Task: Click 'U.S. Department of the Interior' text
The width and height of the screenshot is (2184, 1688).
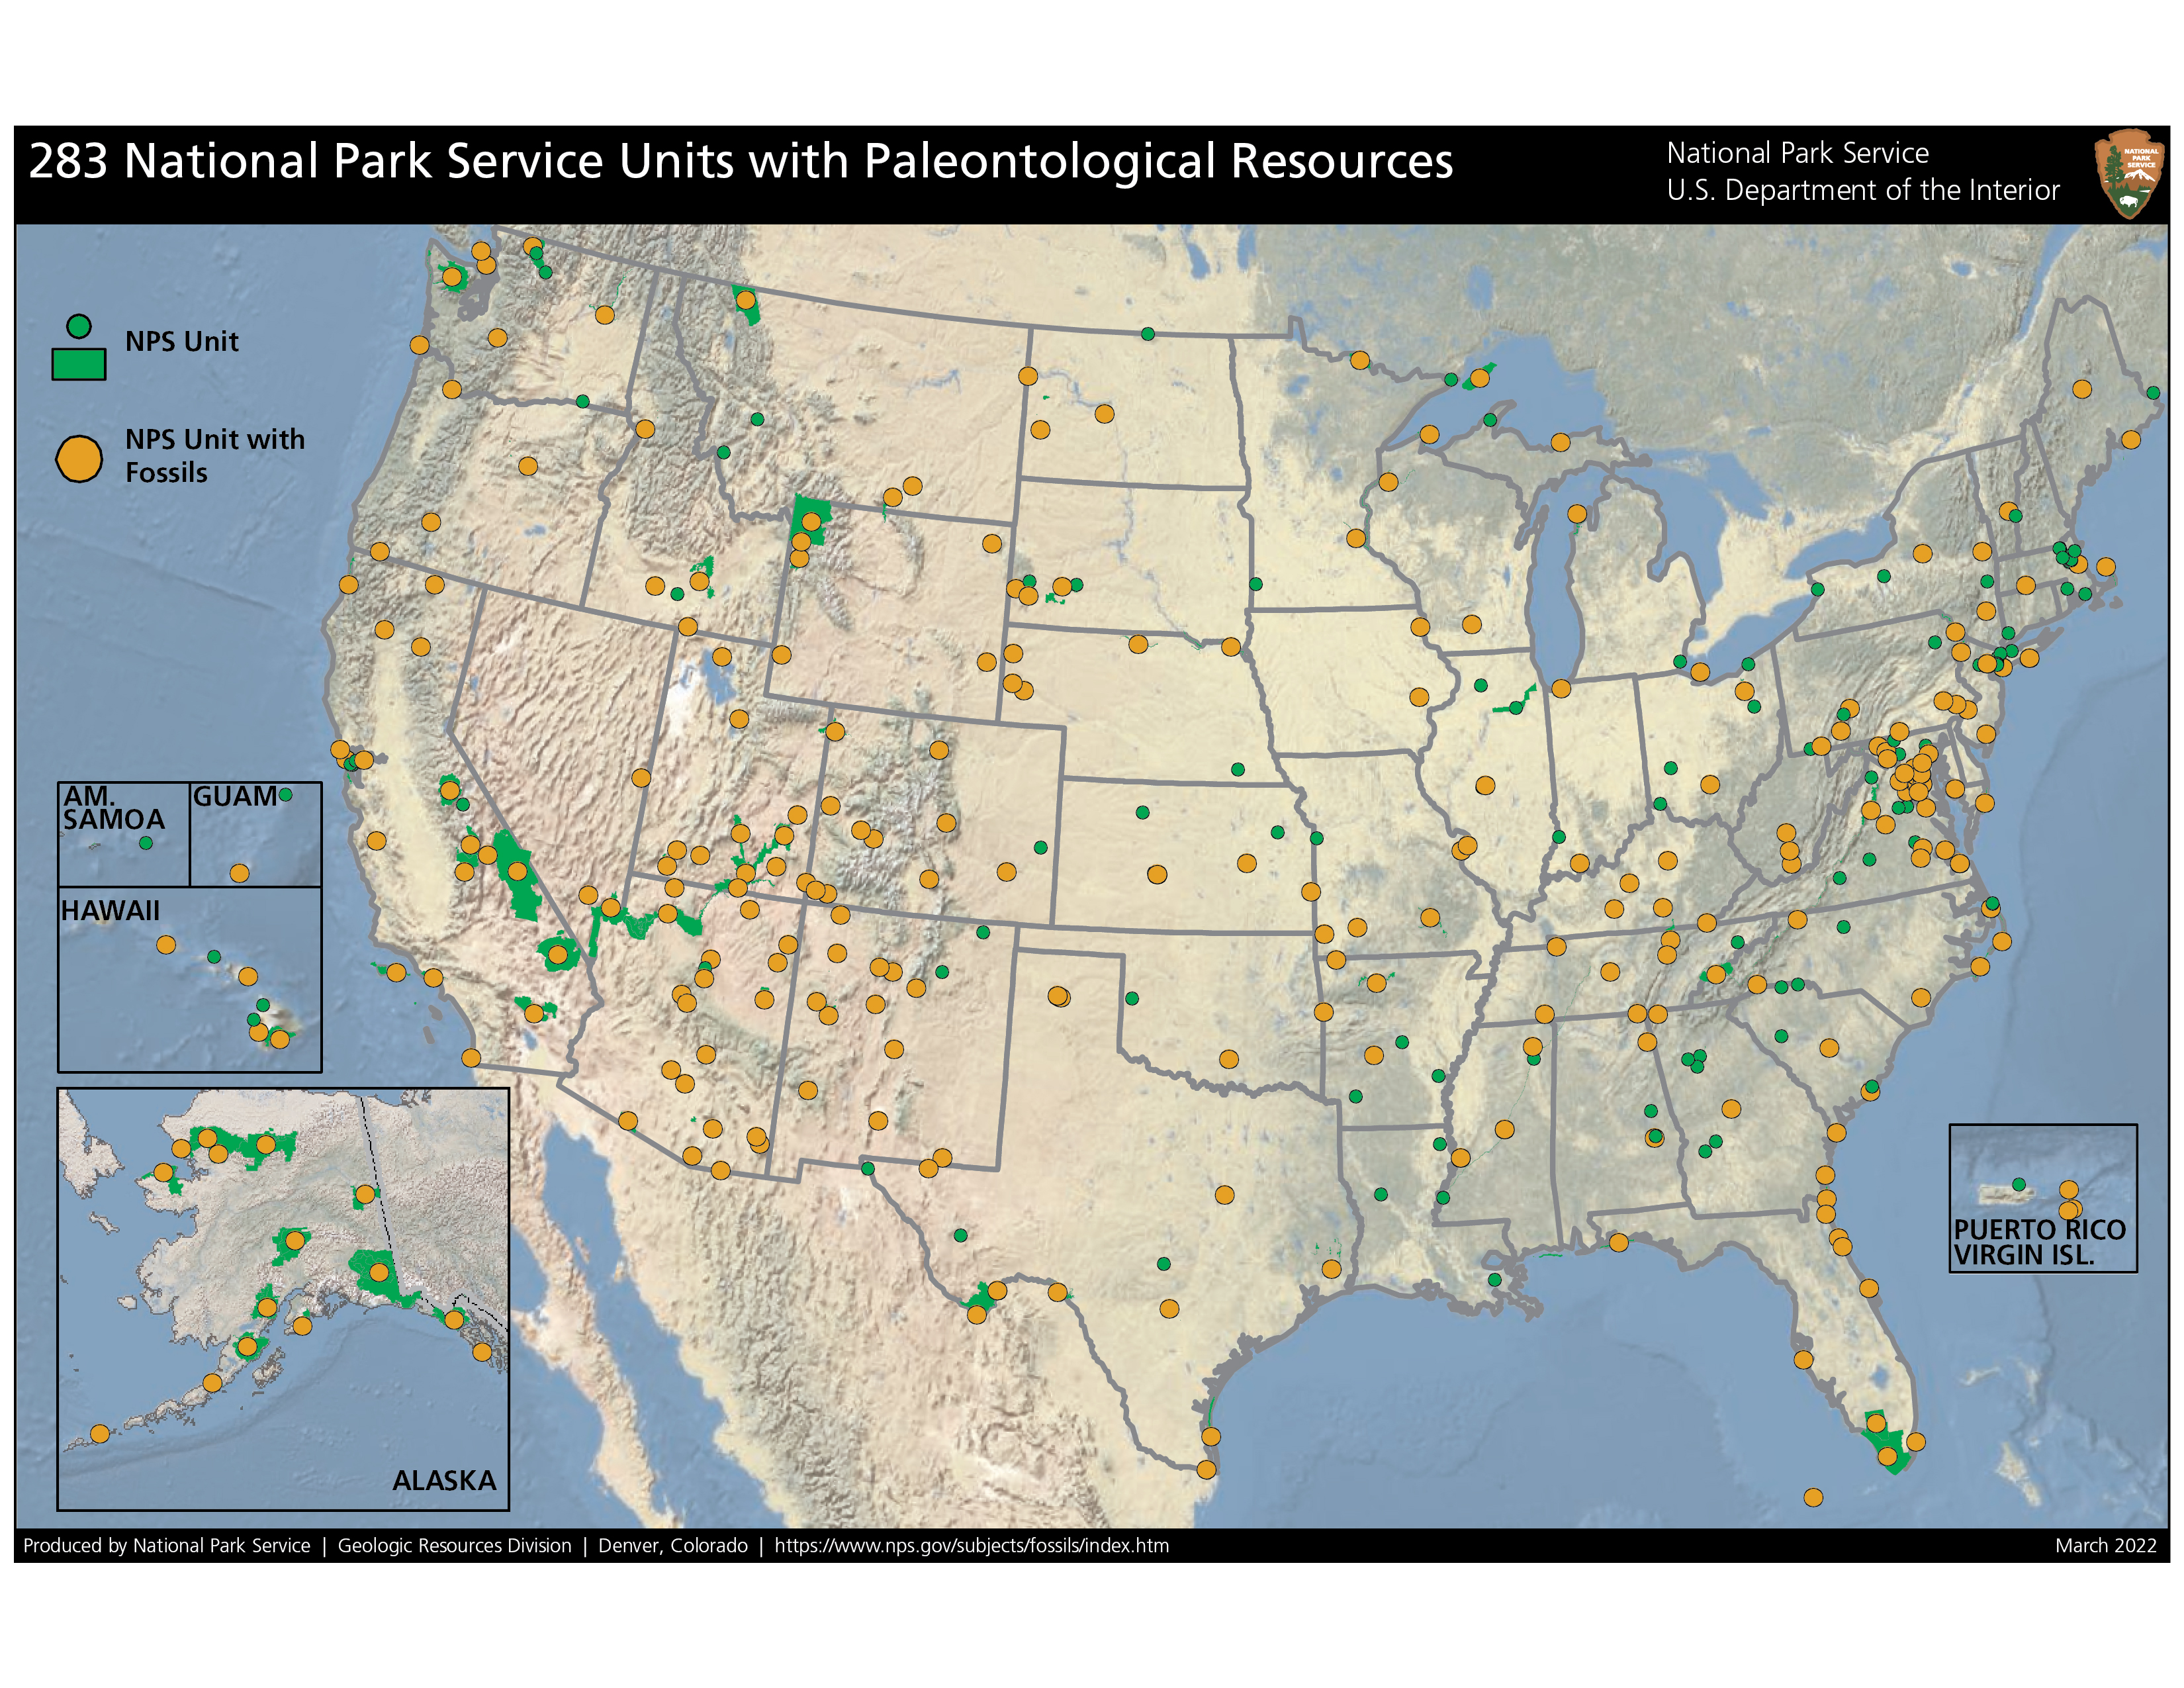Action: (x=1862, y=190)
